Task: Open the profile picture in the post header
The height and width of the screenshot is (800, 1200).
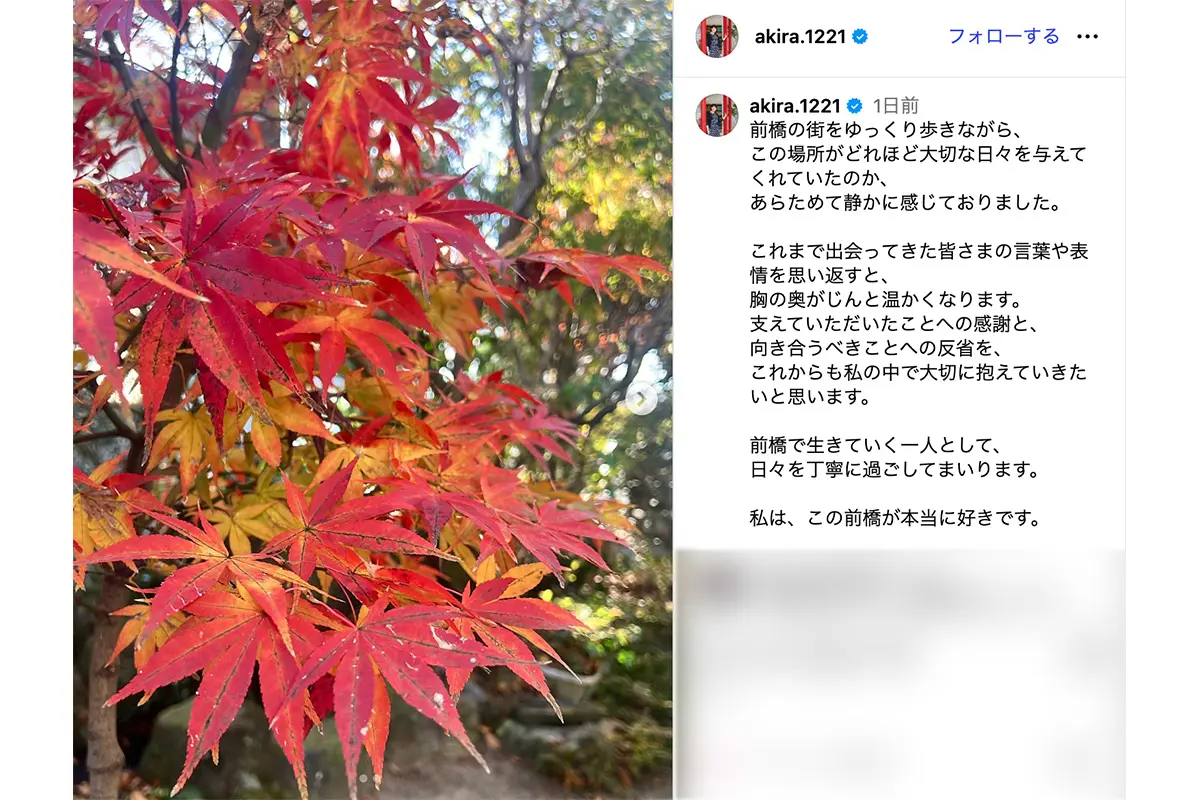Action: coord(717,37)
